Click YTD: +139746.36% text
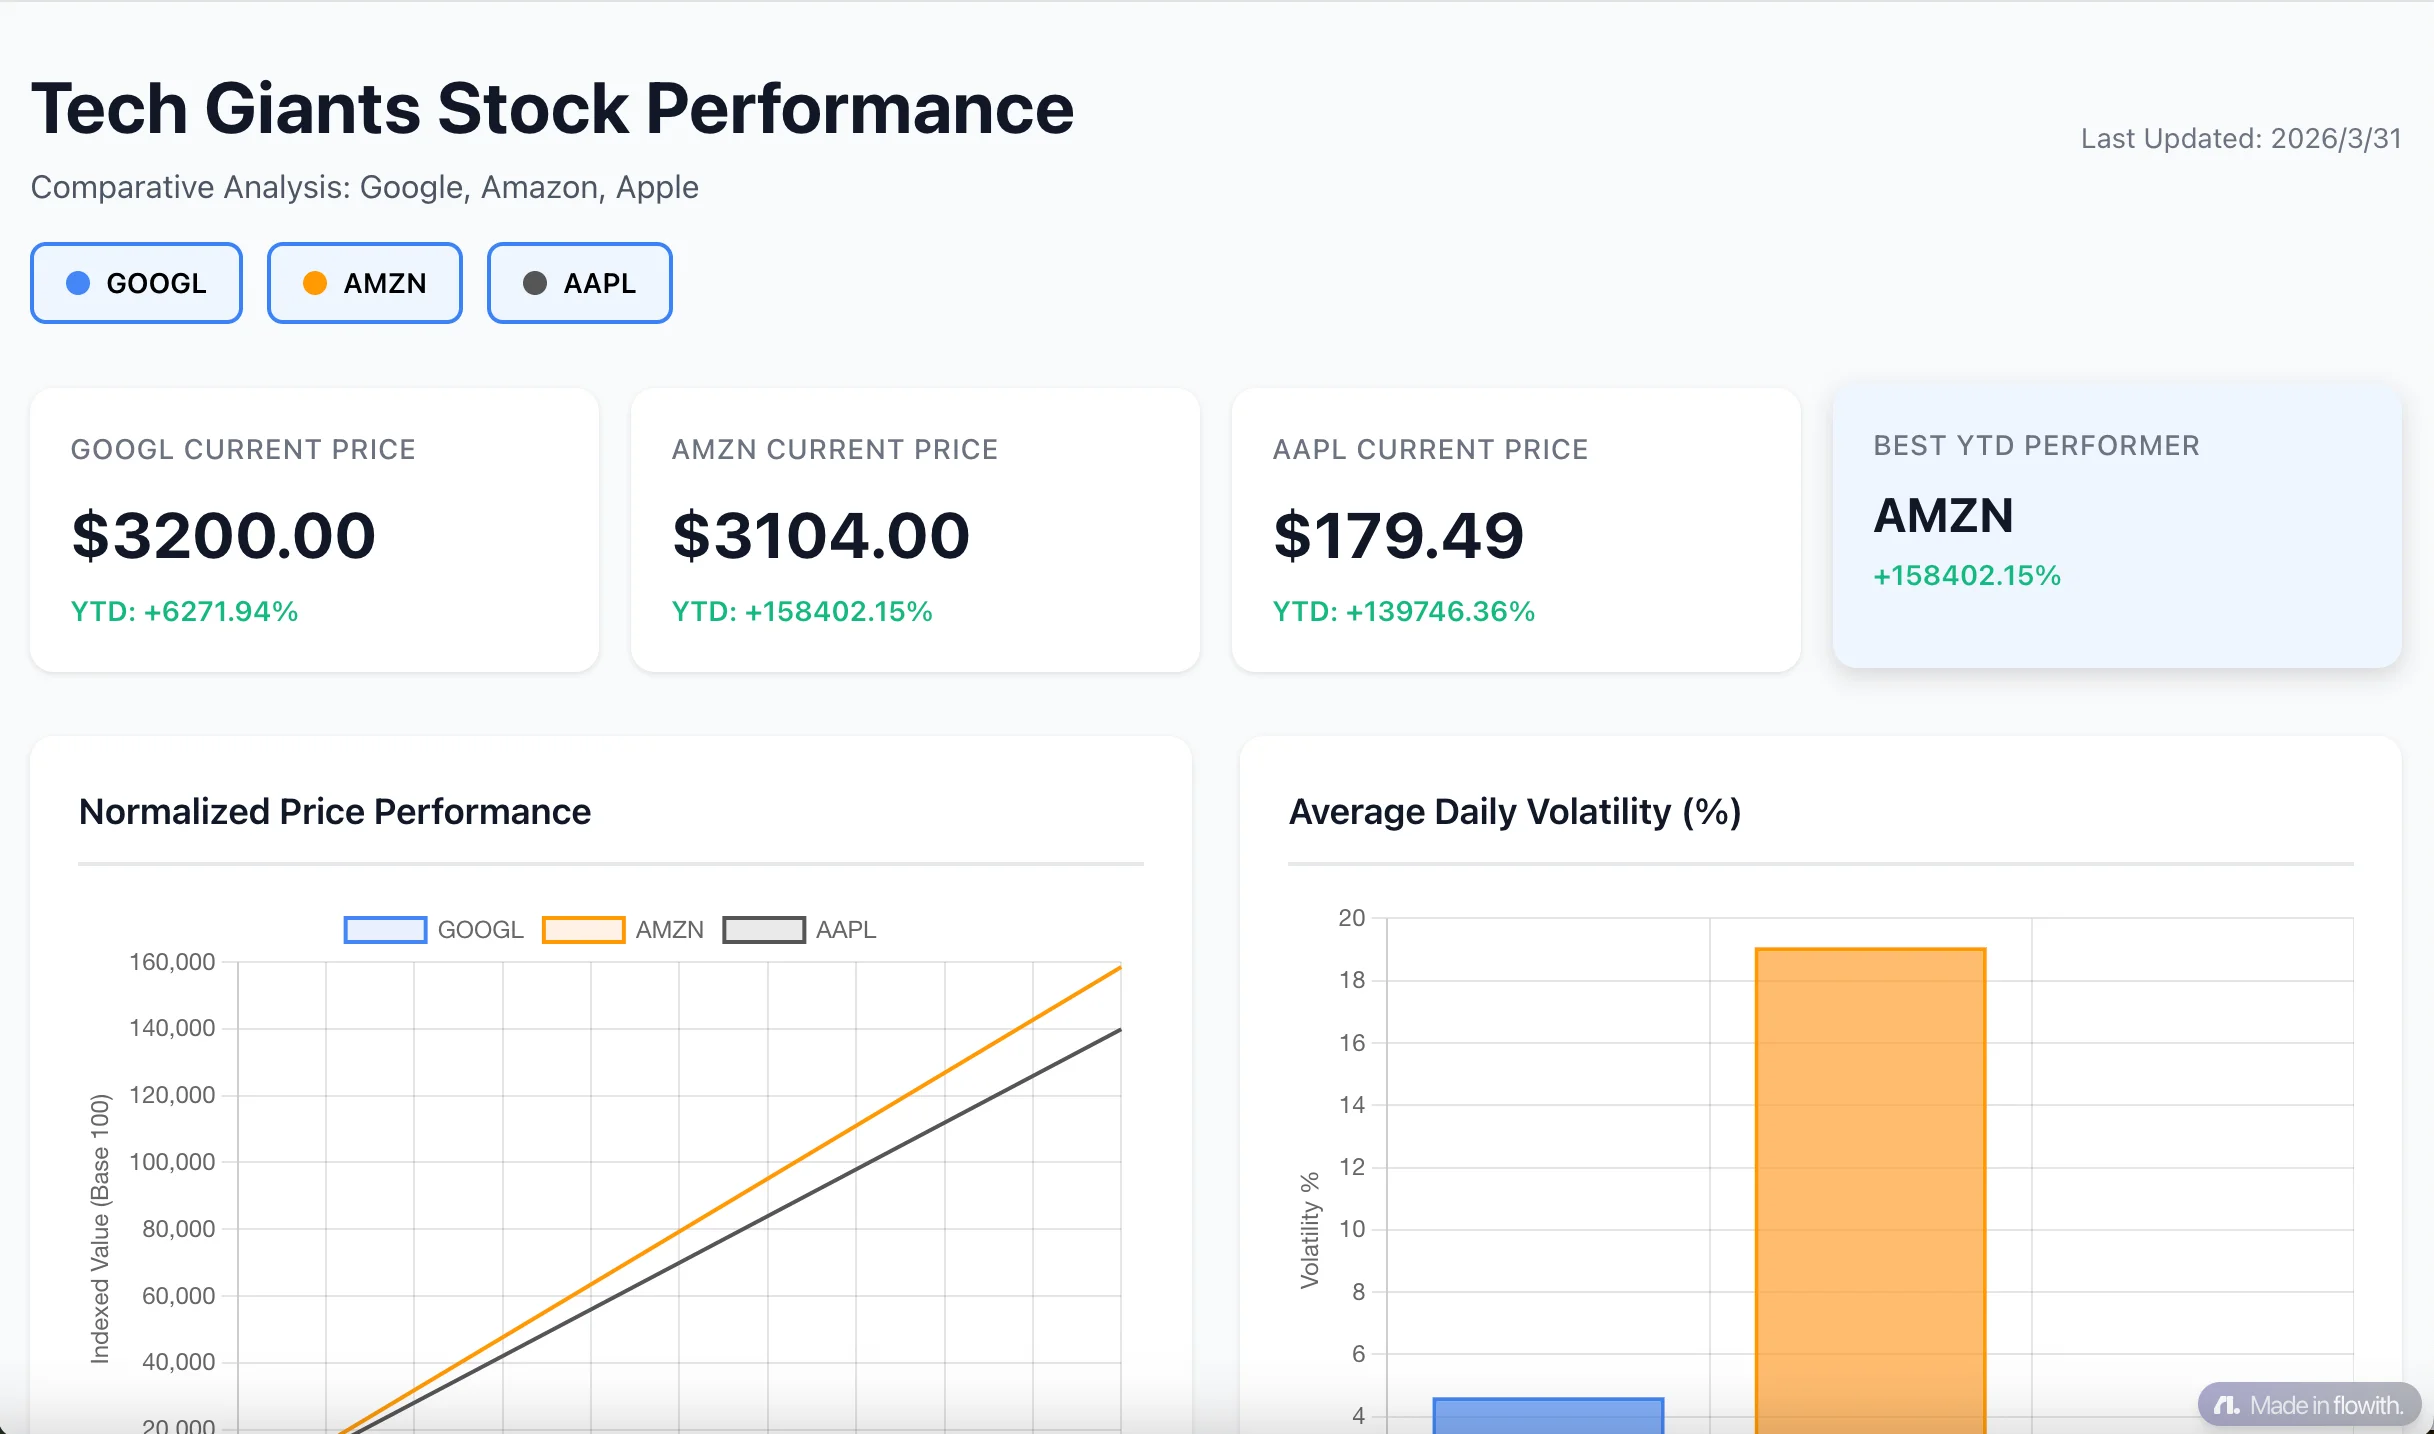 pos(1404,611)
